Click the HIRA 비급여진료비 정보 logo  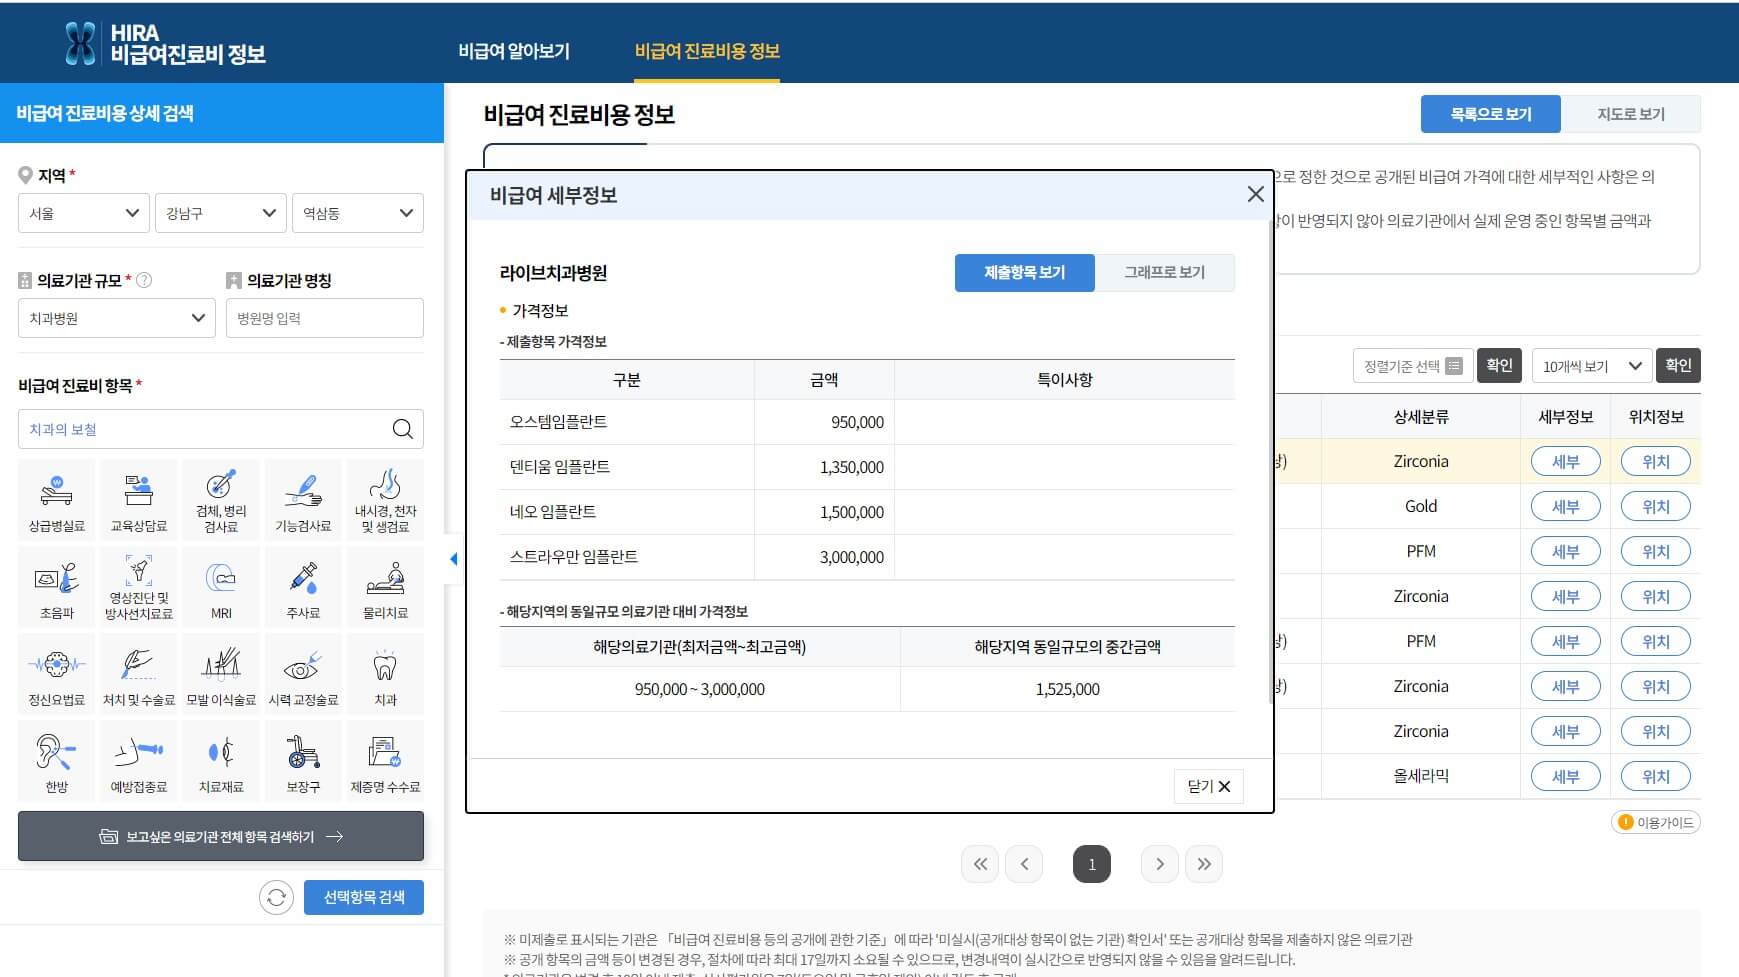coord(165,43)
